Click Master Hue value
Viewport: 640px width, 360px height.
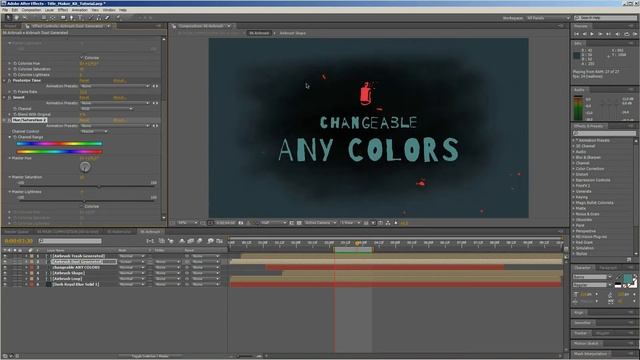[89, 158]
